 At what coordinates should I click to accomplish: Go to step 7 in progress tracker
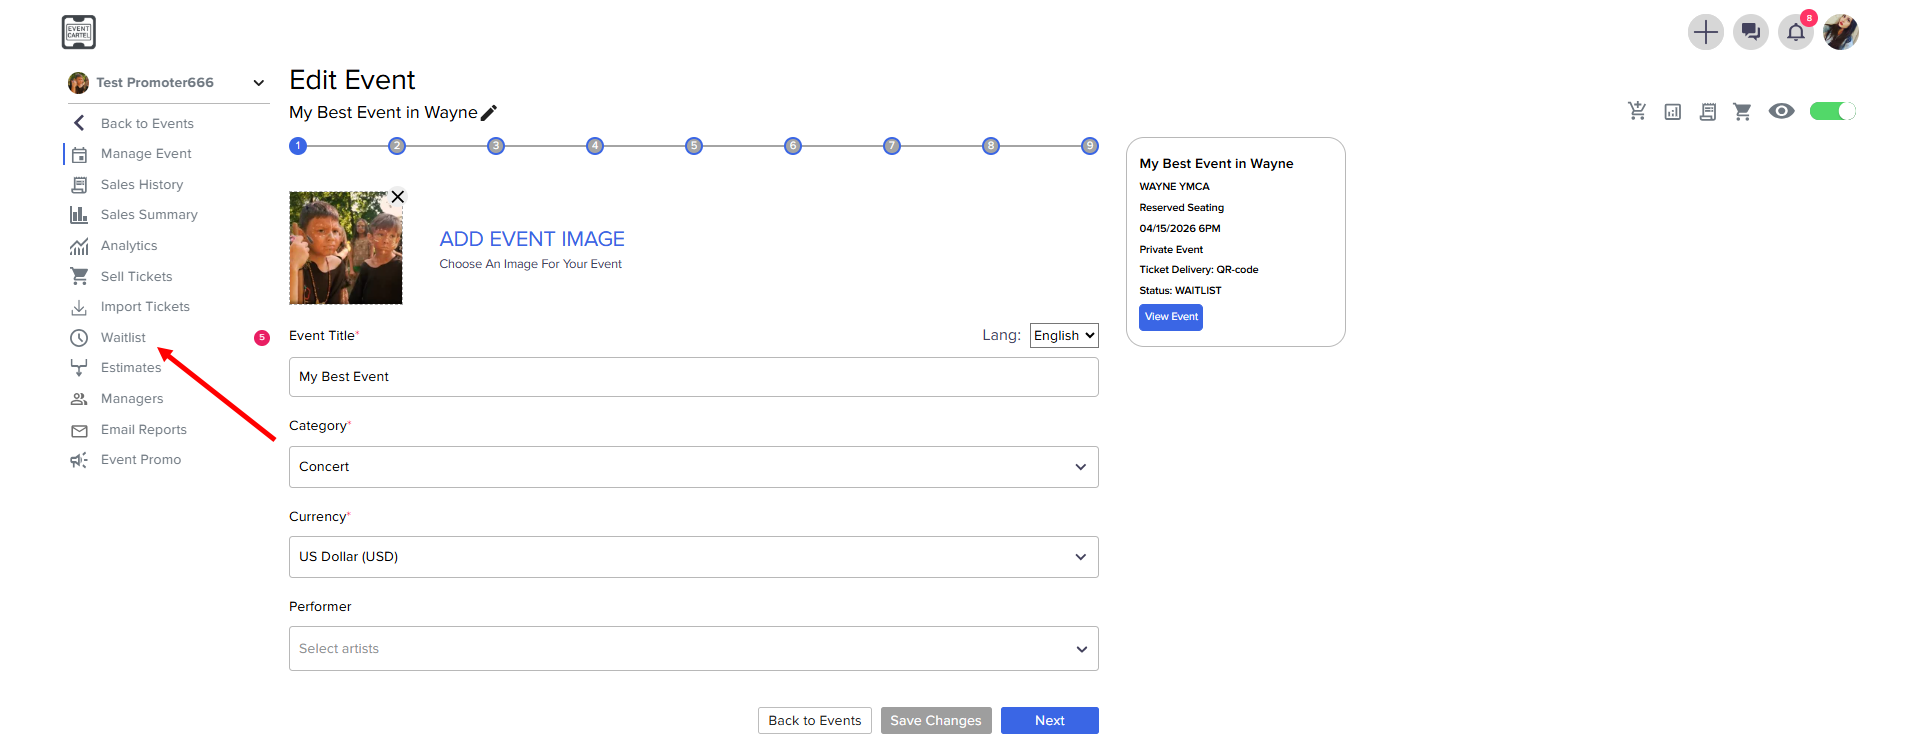pyautogui.click(x=892, y=146)
